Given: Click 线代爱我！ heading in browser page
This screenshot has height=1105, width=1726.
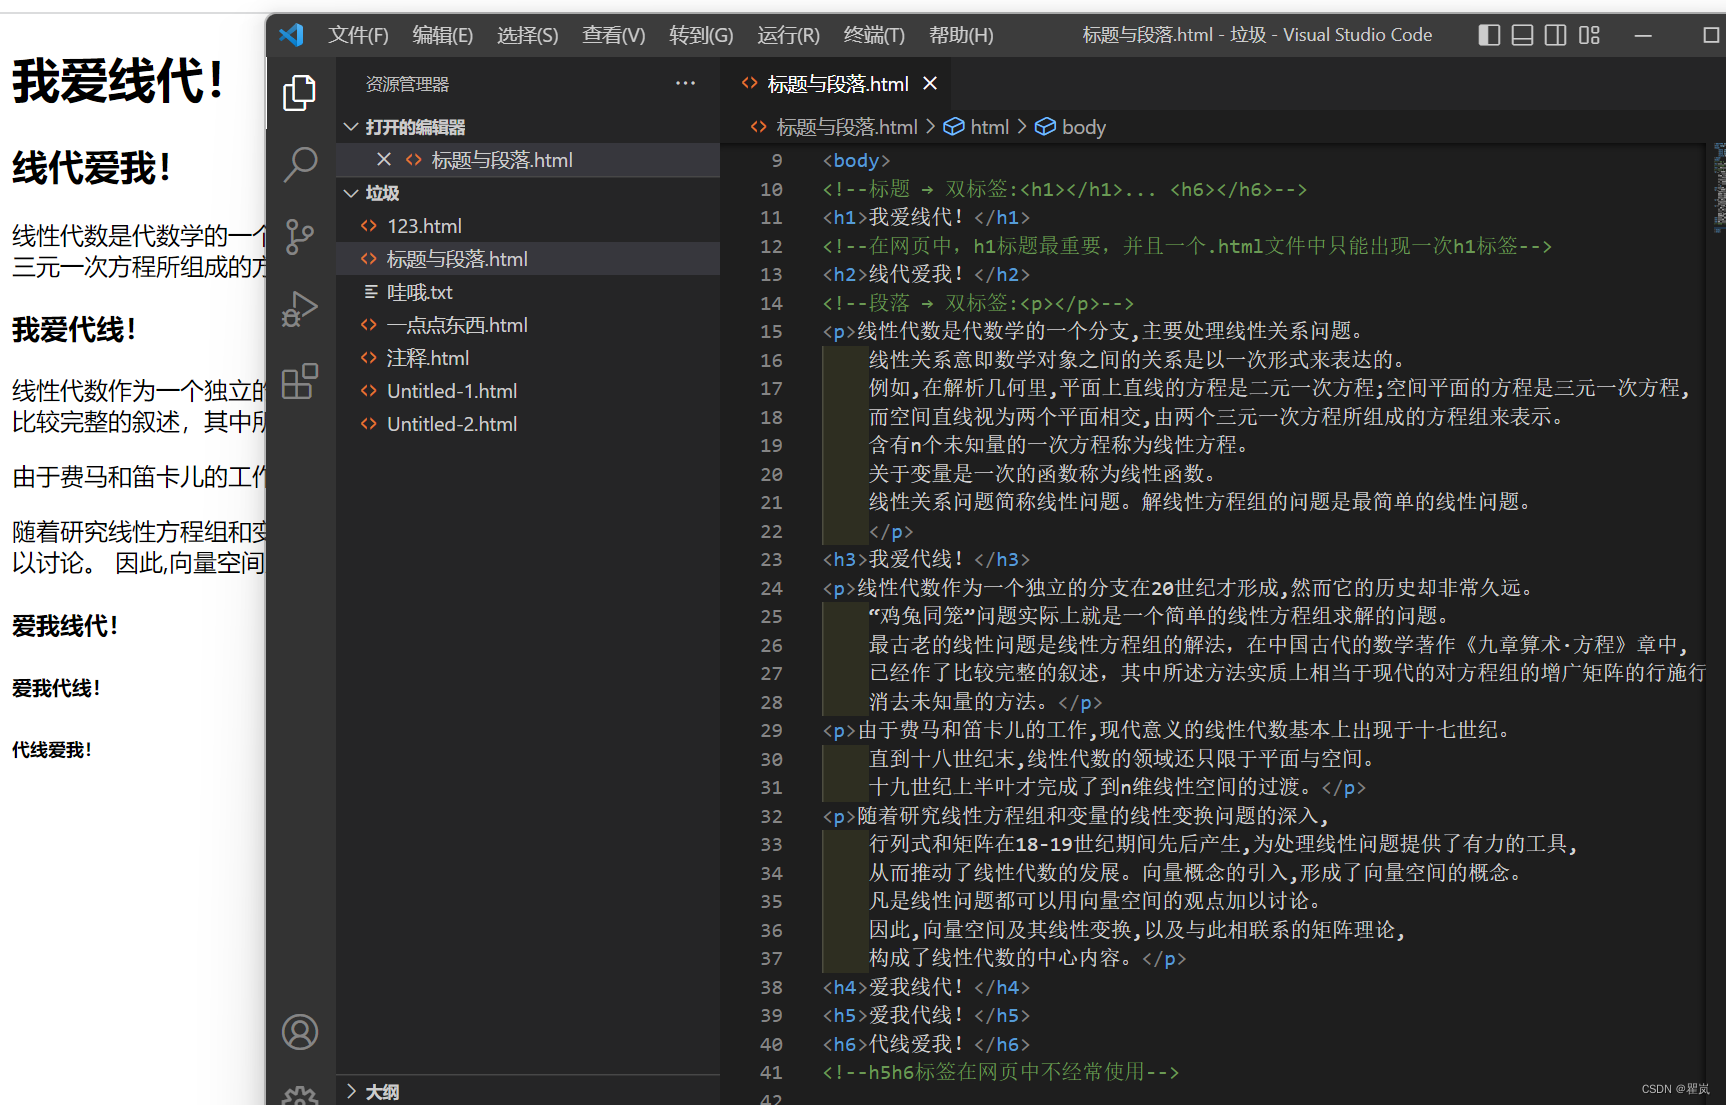Looking at the screenshot, I should tap(92, 167).
